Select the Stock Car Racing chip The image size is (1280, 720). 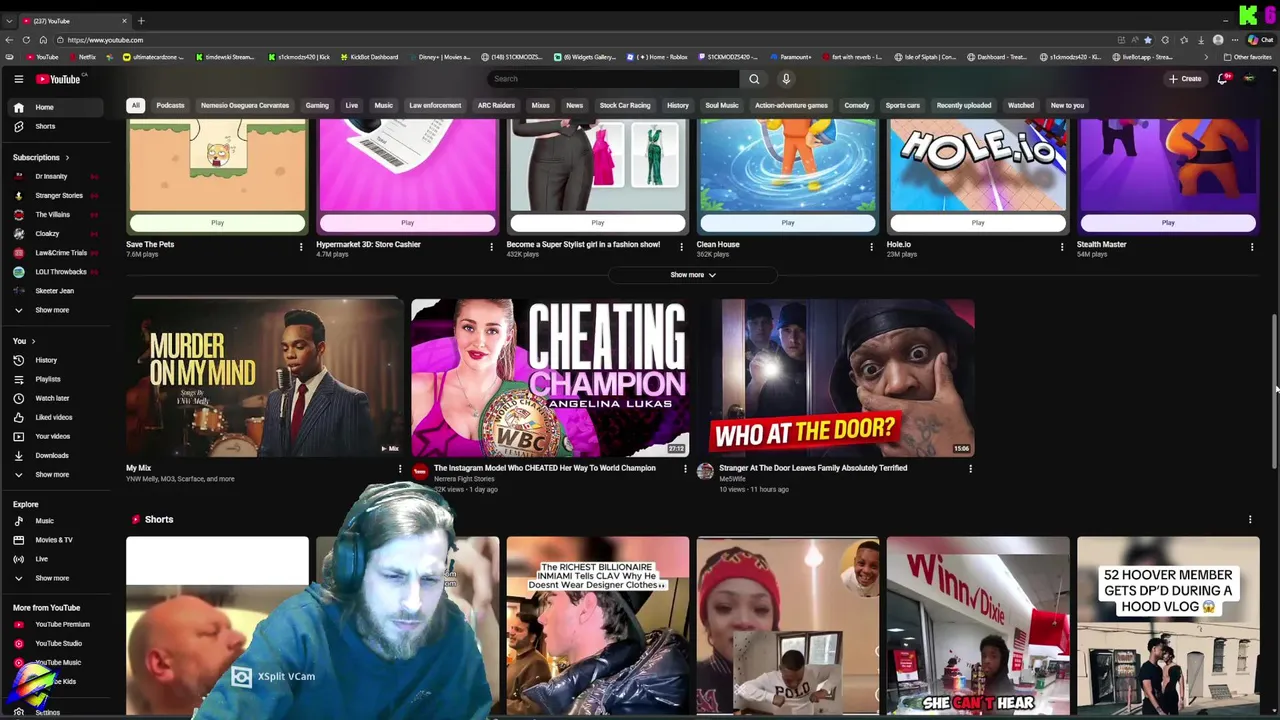(625, 105)
